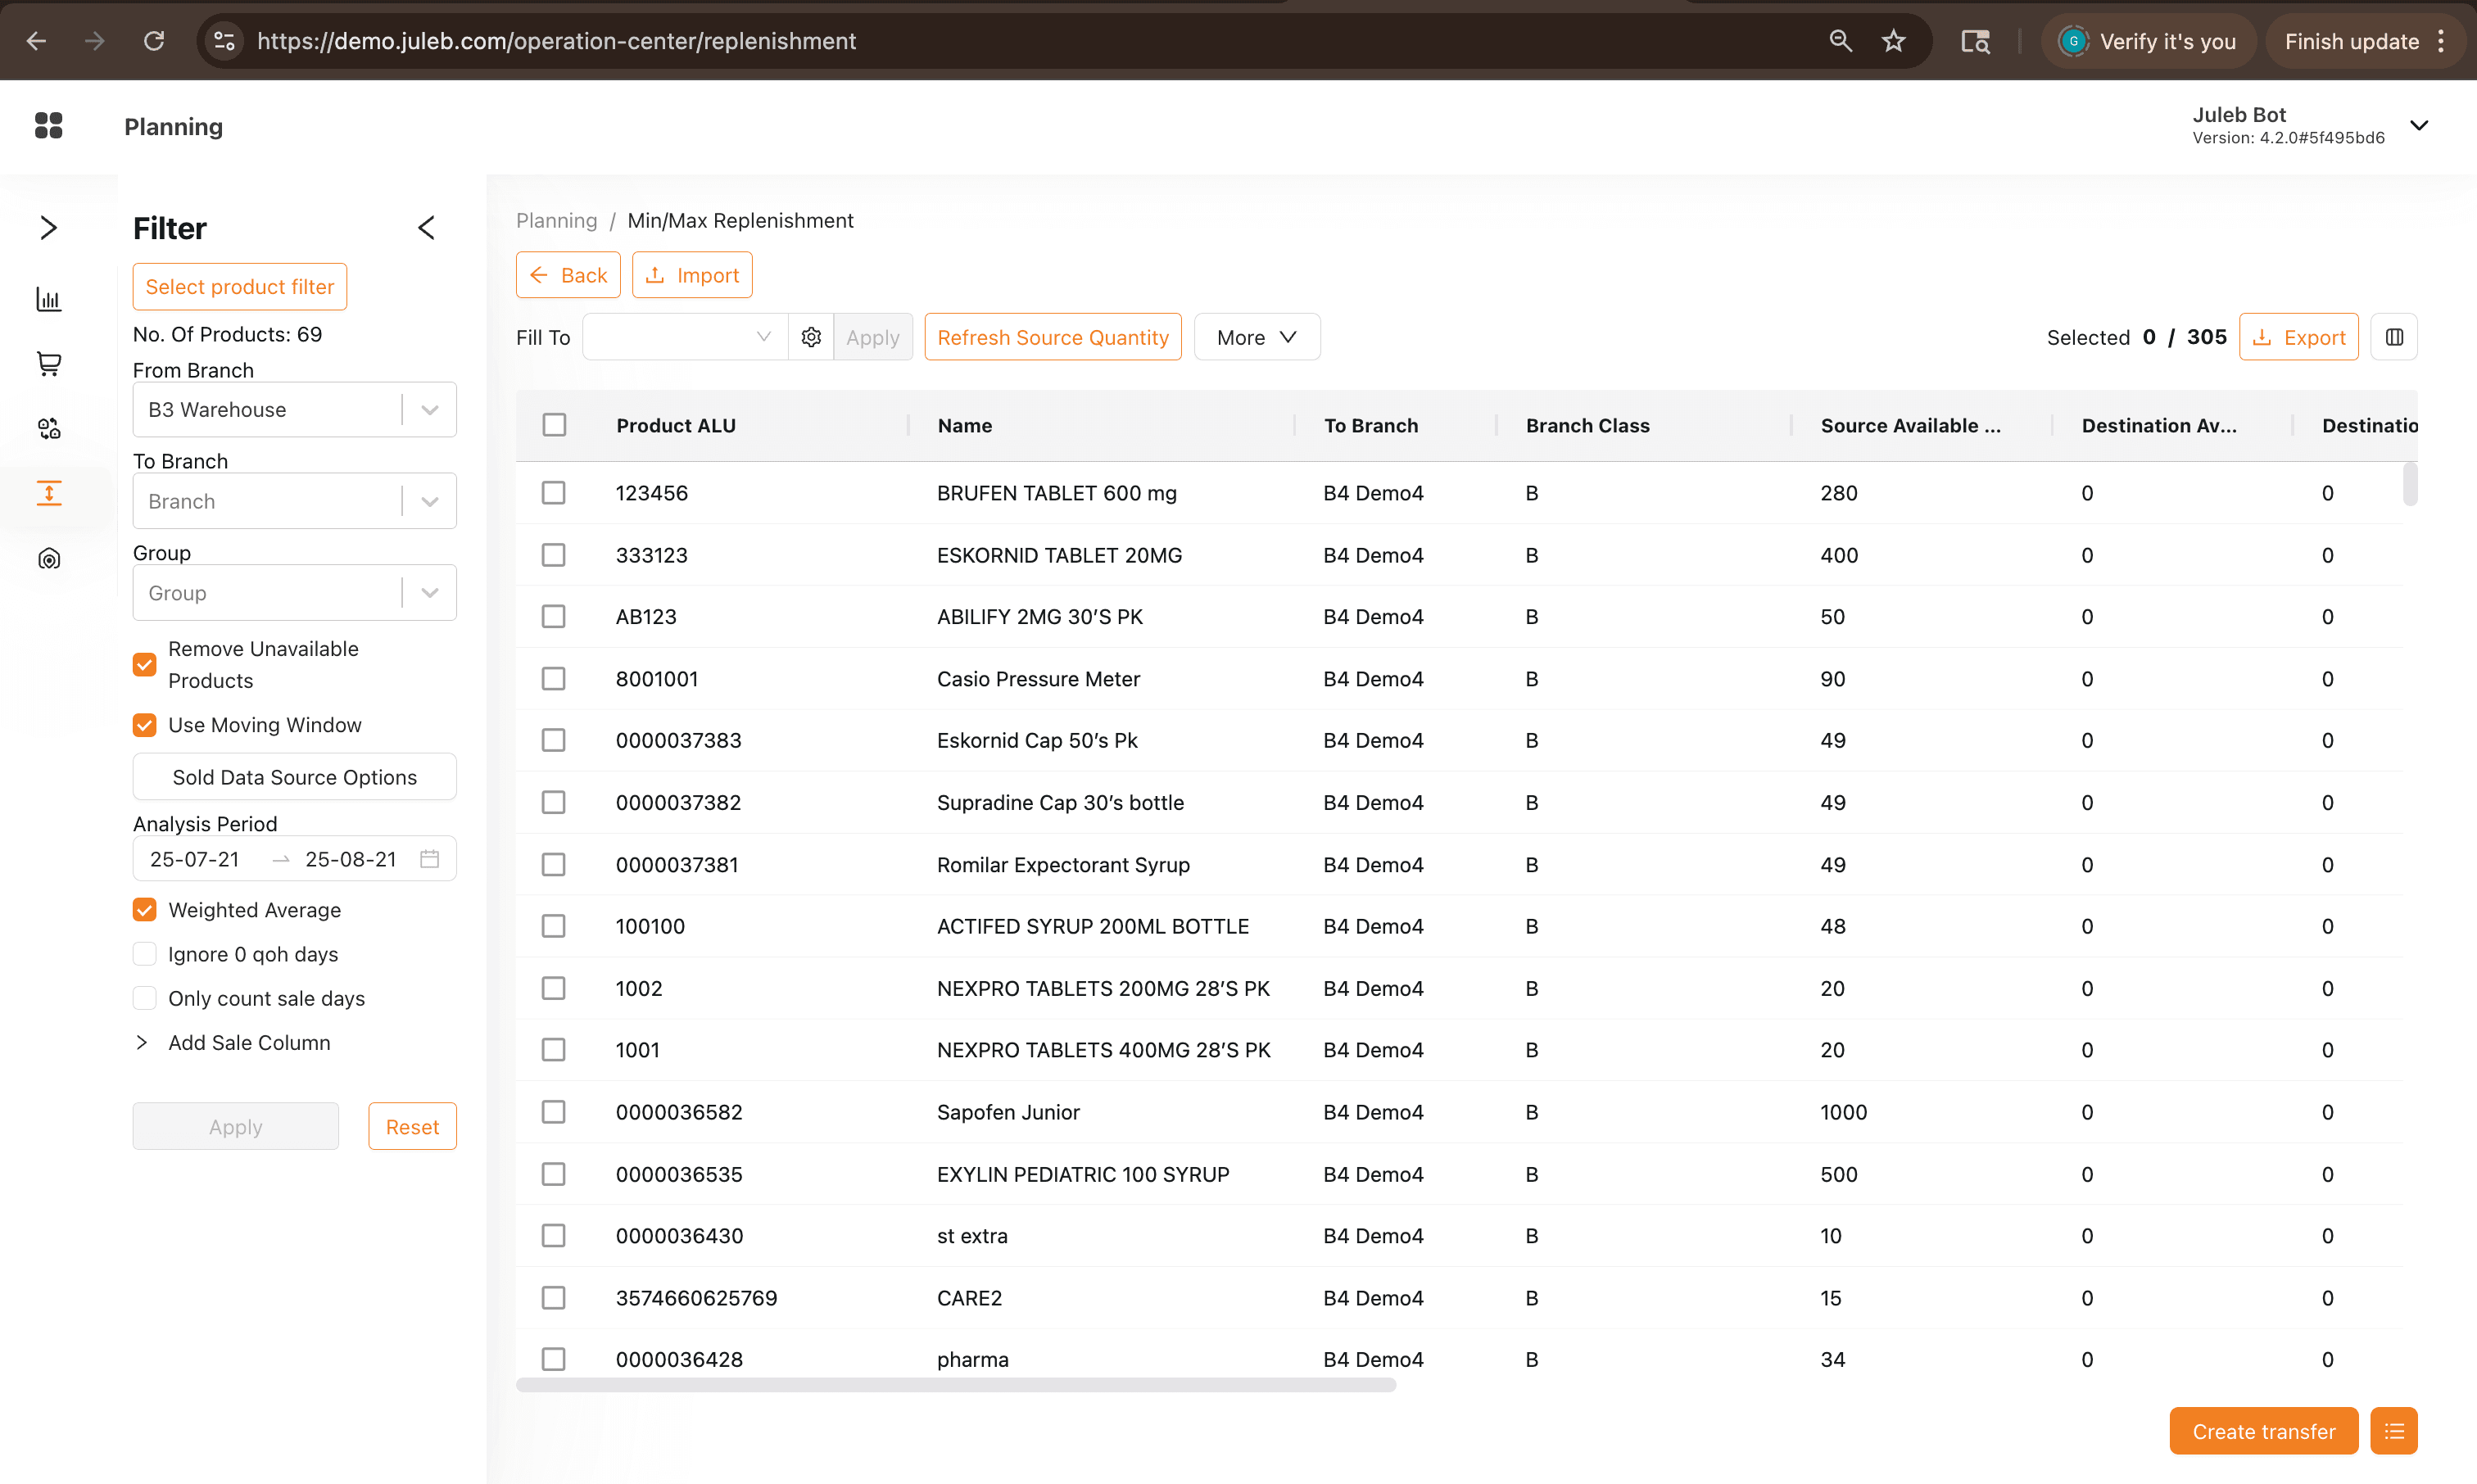Enable Ignore 0 qoh days checkbox

[145, 954]
